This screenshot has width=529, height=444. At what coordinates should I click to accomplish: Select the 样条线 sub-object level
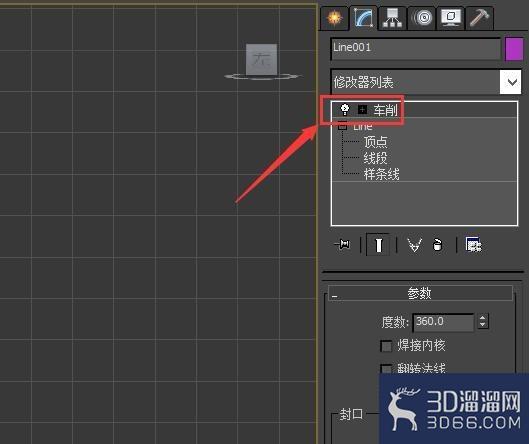381,174
